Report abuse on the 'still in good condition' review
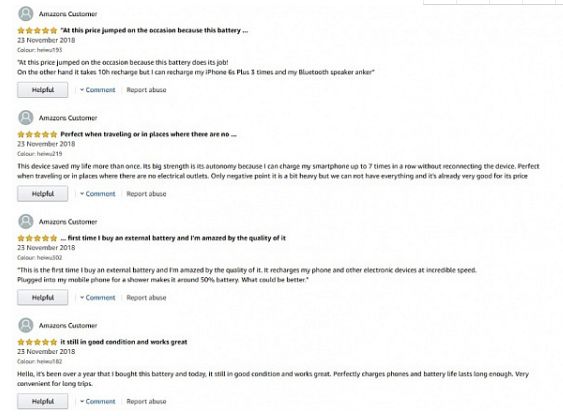This screenshot has width=563, height=416. click(x=146, y=401)
